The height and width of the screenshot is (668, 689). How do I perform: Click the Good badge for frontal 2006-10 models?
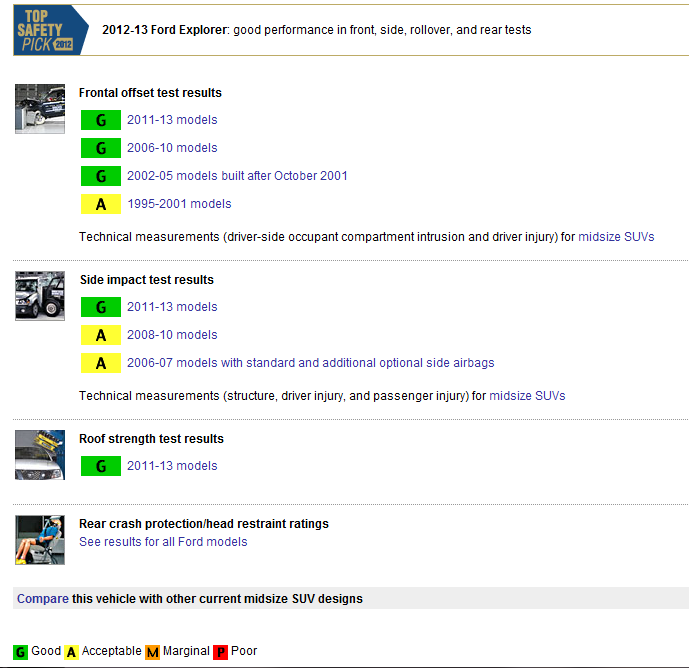[x=101, y=148]
